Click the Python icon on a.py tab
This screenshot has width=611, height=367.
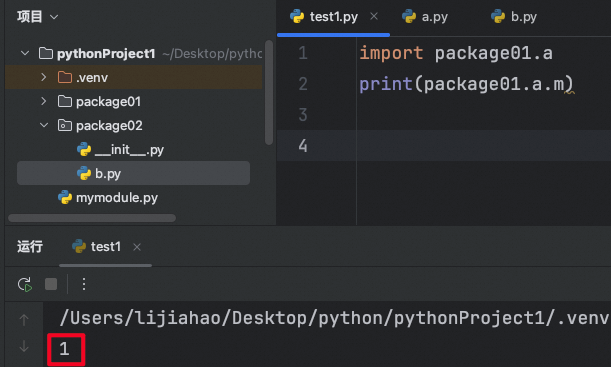[x=409, y=16]
